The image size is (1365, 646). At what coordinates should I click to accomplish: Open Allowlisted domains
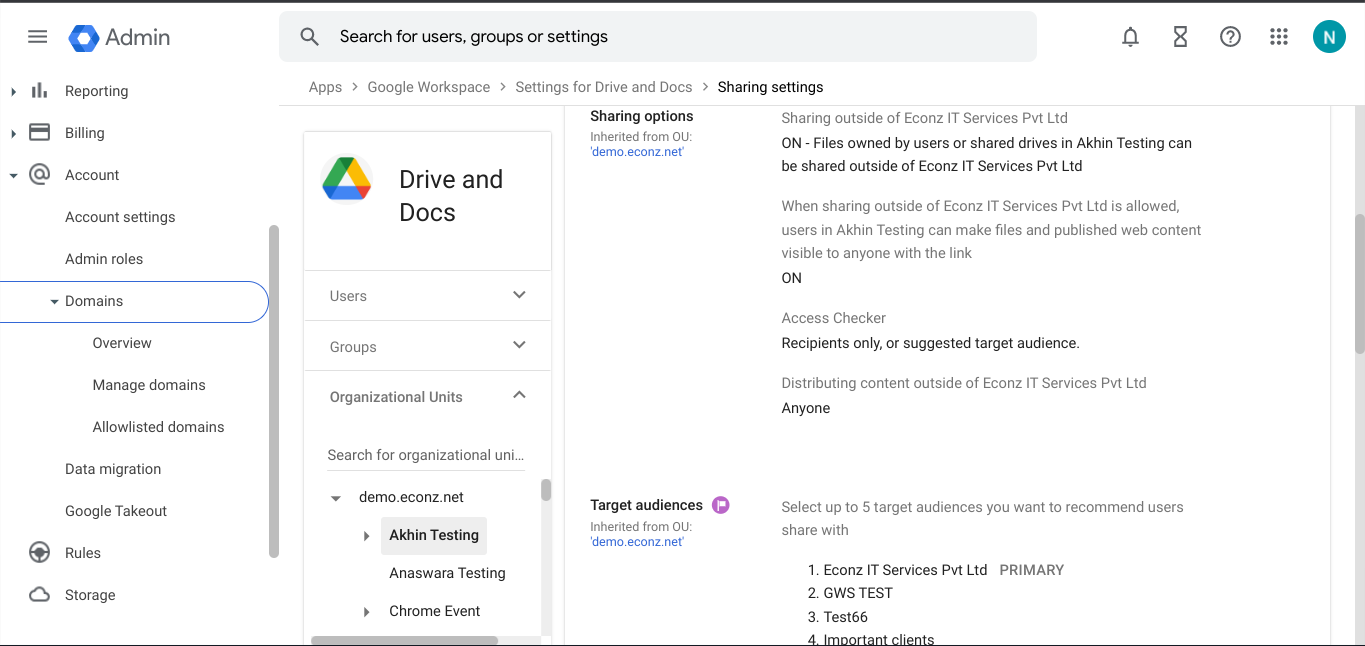coord(158,427)
